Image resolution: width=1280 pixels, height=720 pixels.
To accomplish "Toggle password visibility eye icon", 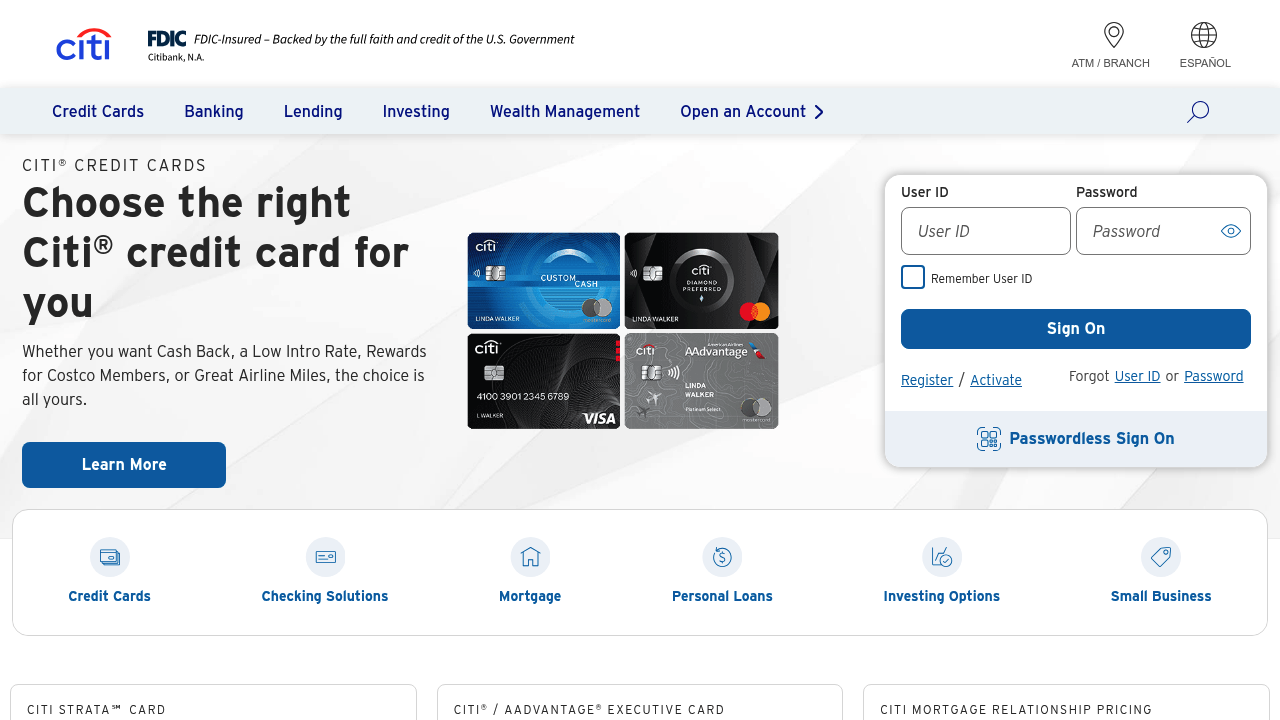I will [x=1230, y=231].
